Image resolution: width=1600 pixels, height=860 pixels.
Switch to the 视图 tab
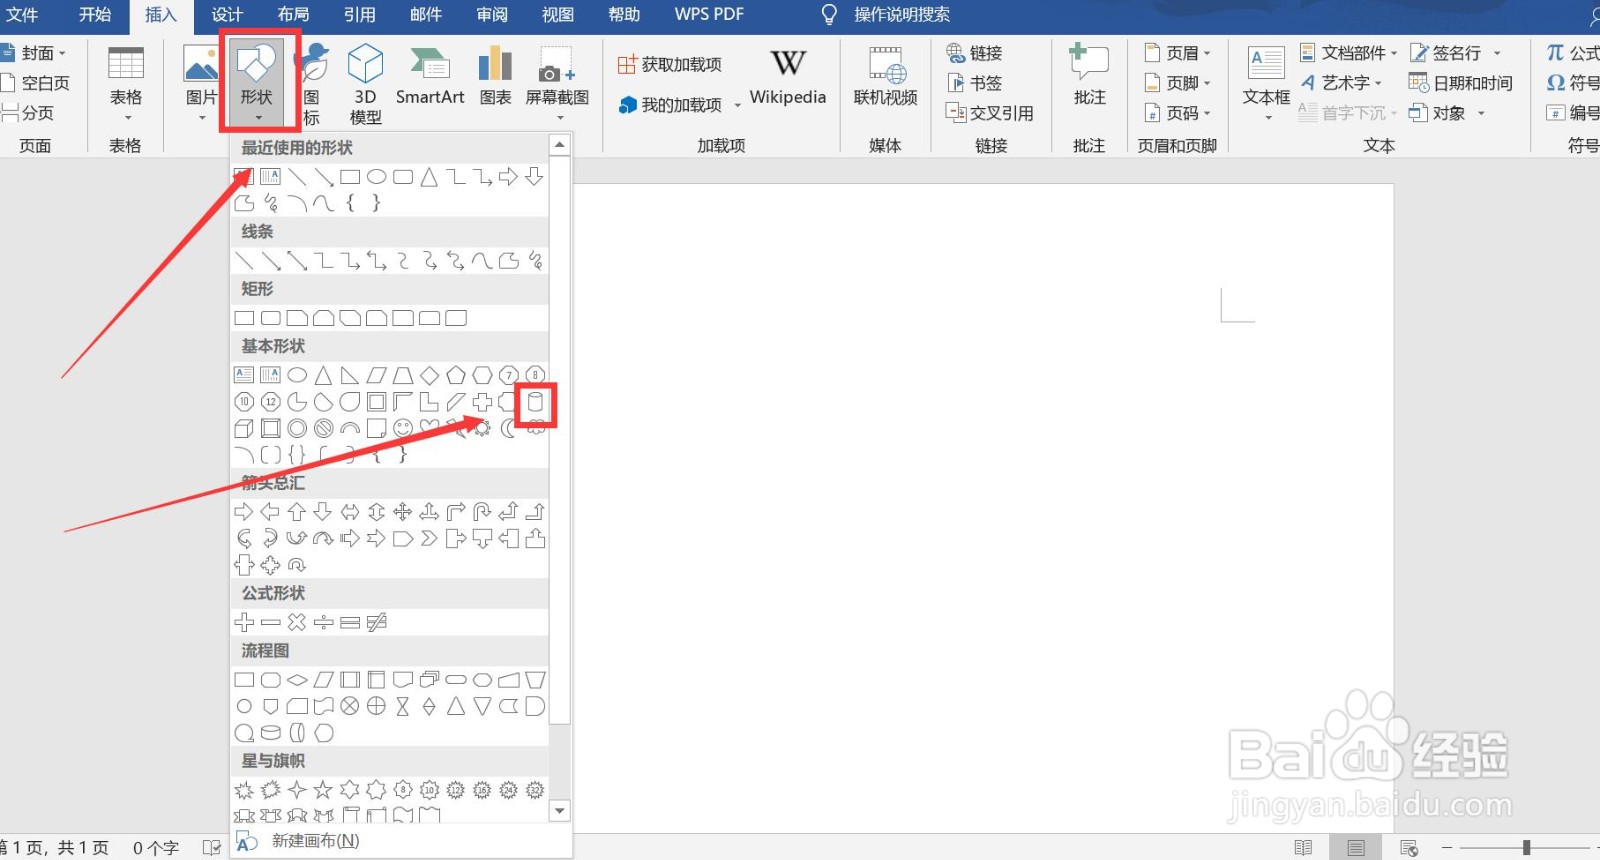(557, 15)
